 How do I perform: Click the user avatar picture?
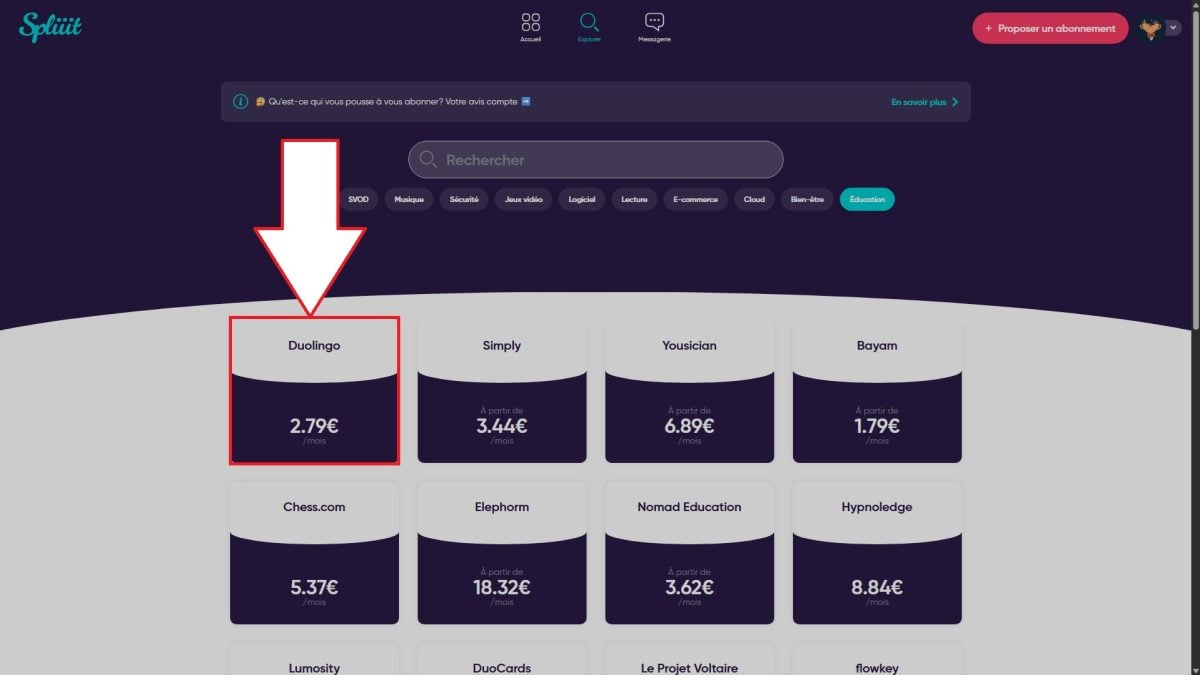(1149, 29)
